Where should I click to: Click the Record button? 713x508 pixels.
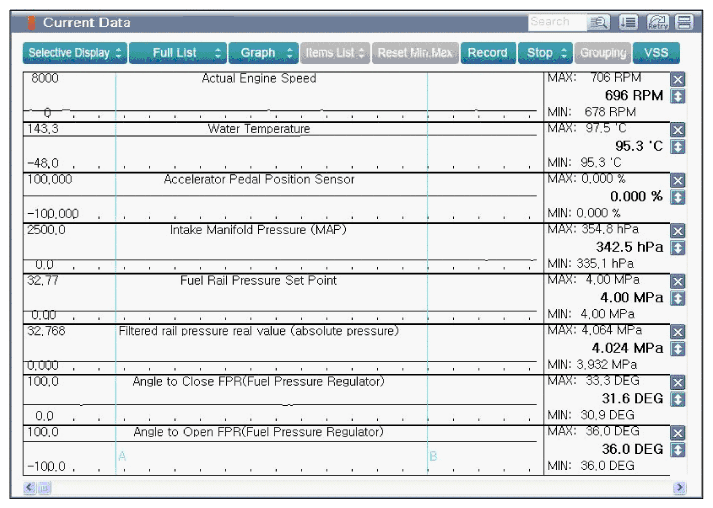(x=488, y=53)
